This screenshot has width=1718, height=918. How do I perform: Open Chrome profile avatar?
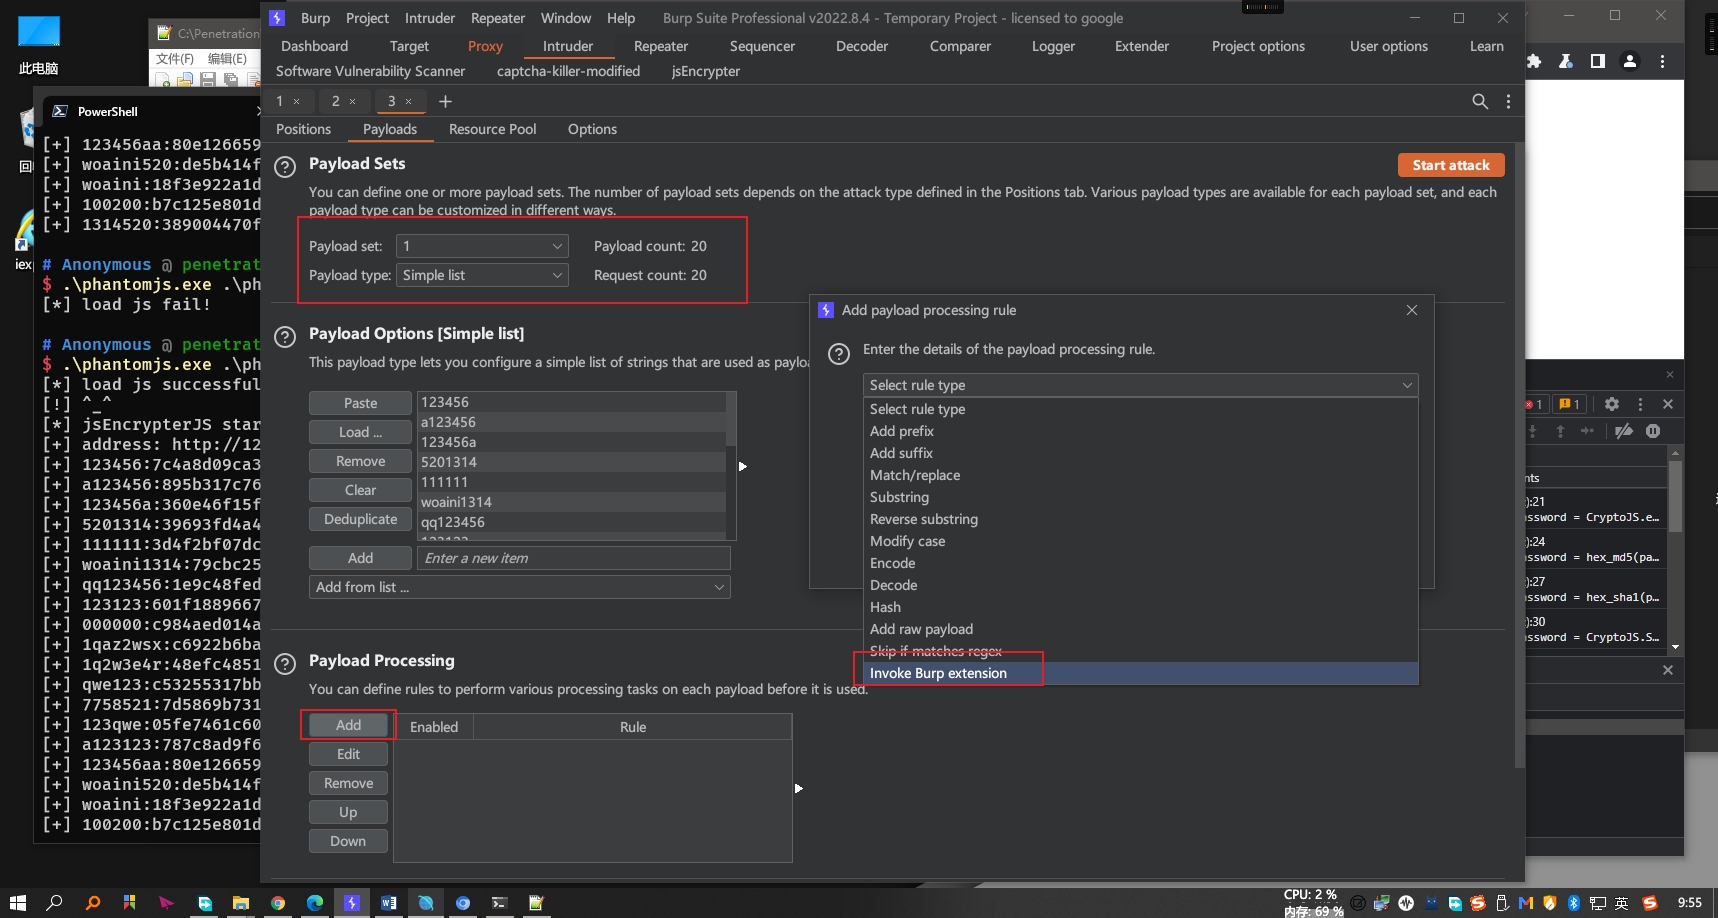(x=1630, y=61)
